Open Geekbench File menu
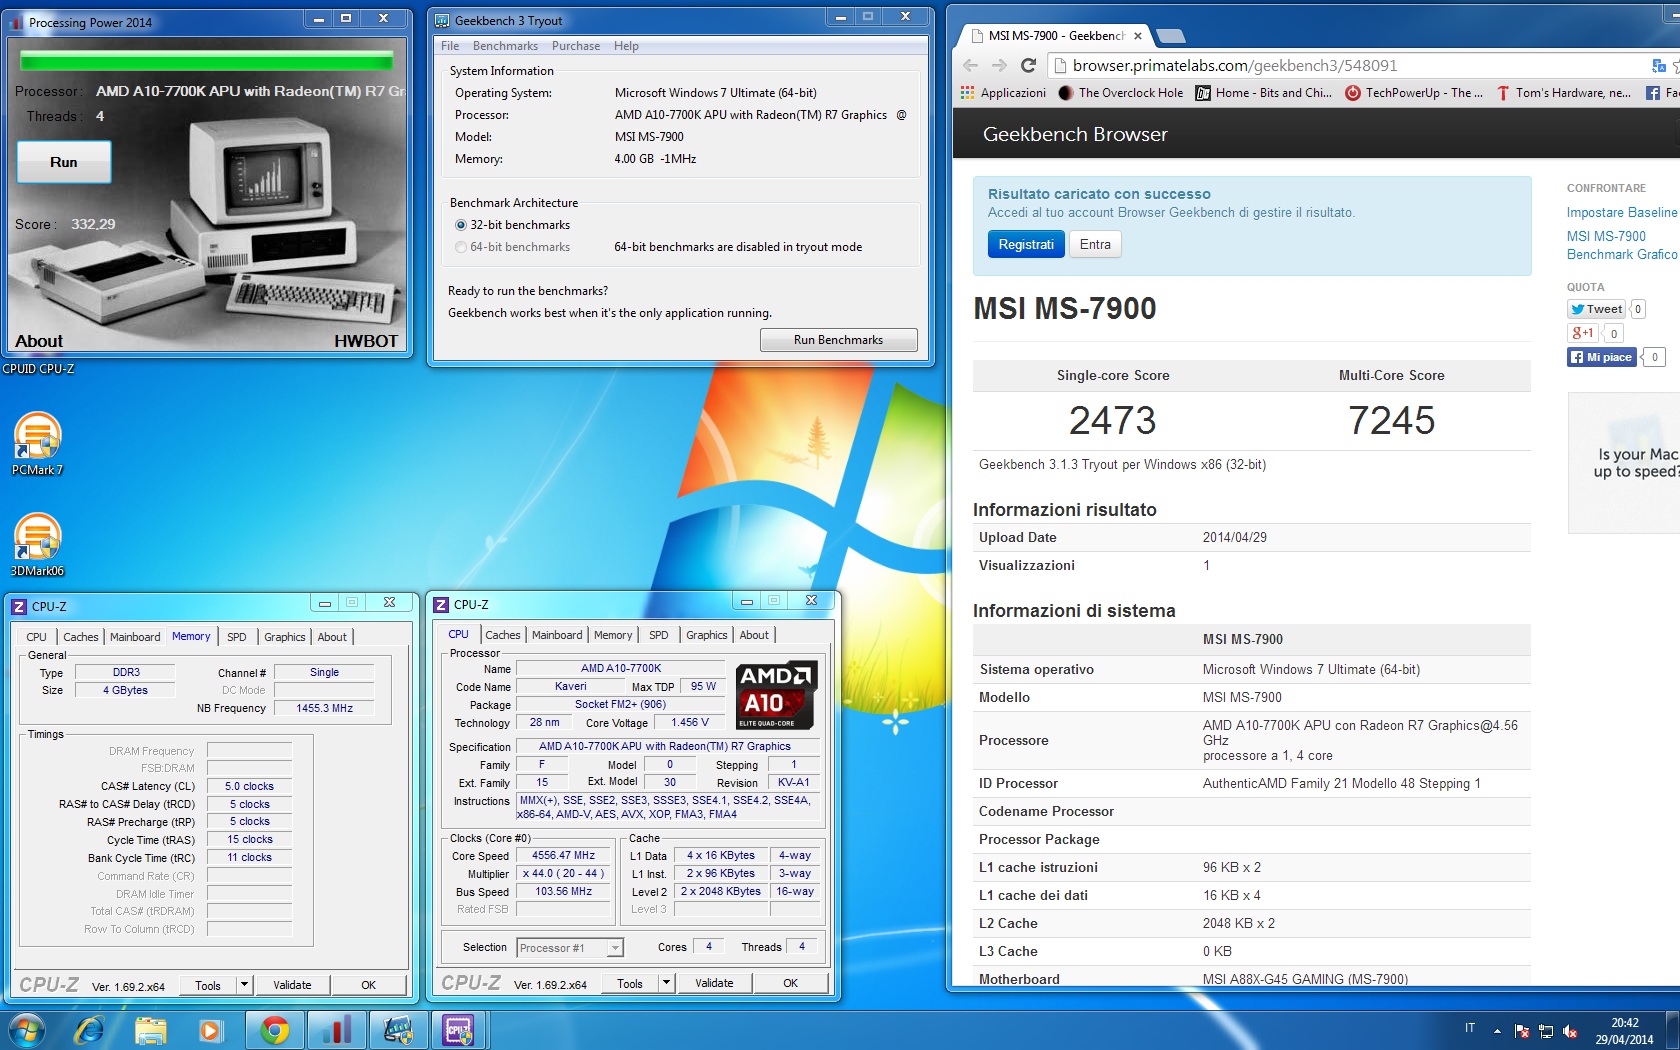1680x1050 pixels. (450, 46)
